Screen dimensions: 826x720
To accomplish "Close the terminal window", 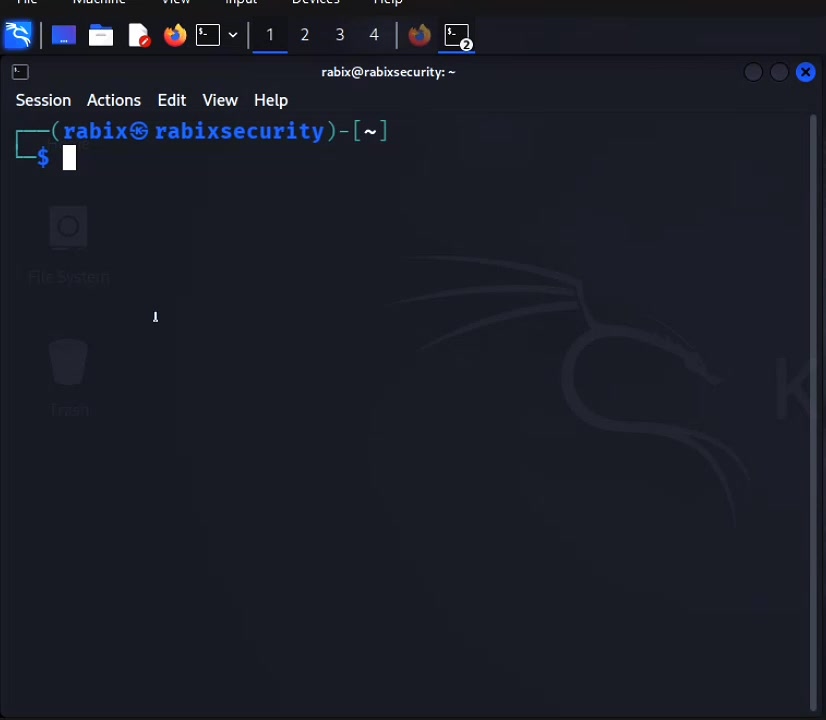I will [x=805, y=72].
